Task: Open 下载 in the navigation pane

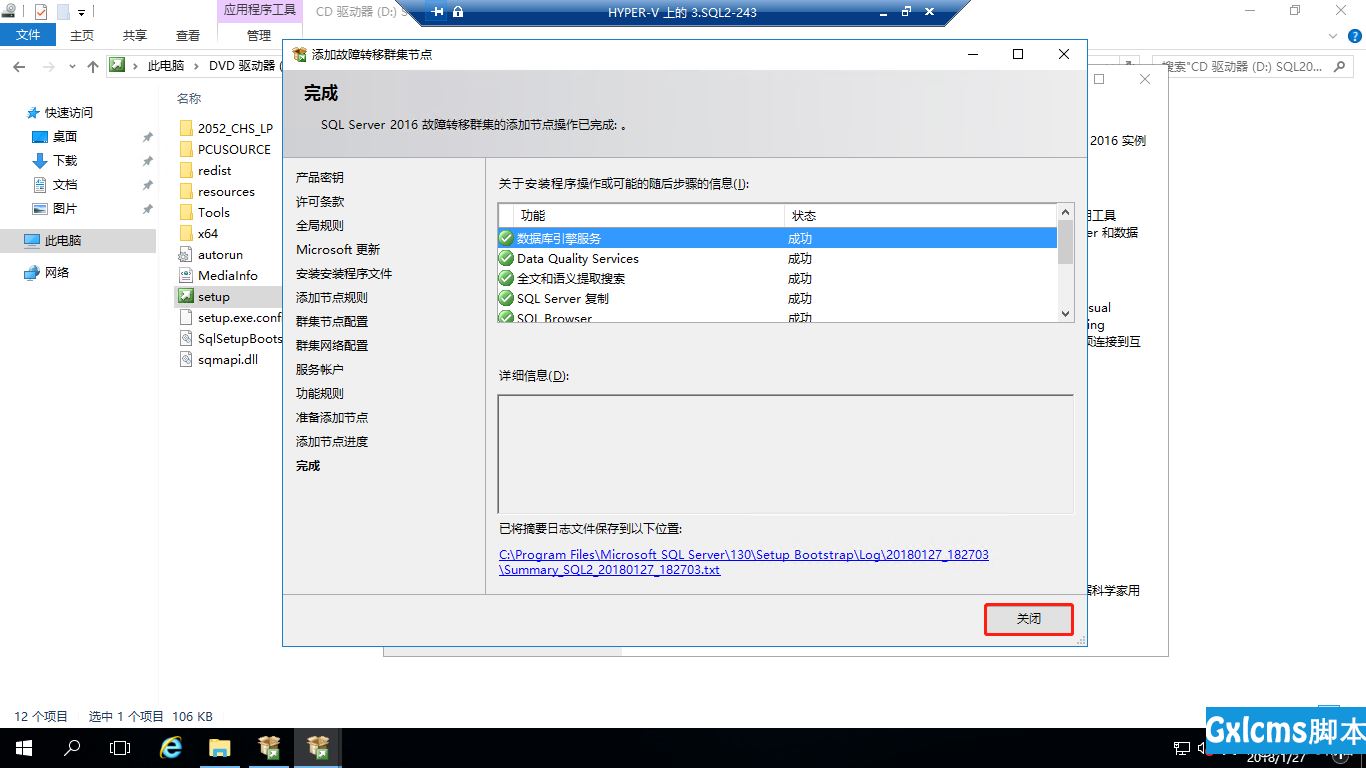Action: click(x=64, y=161)
